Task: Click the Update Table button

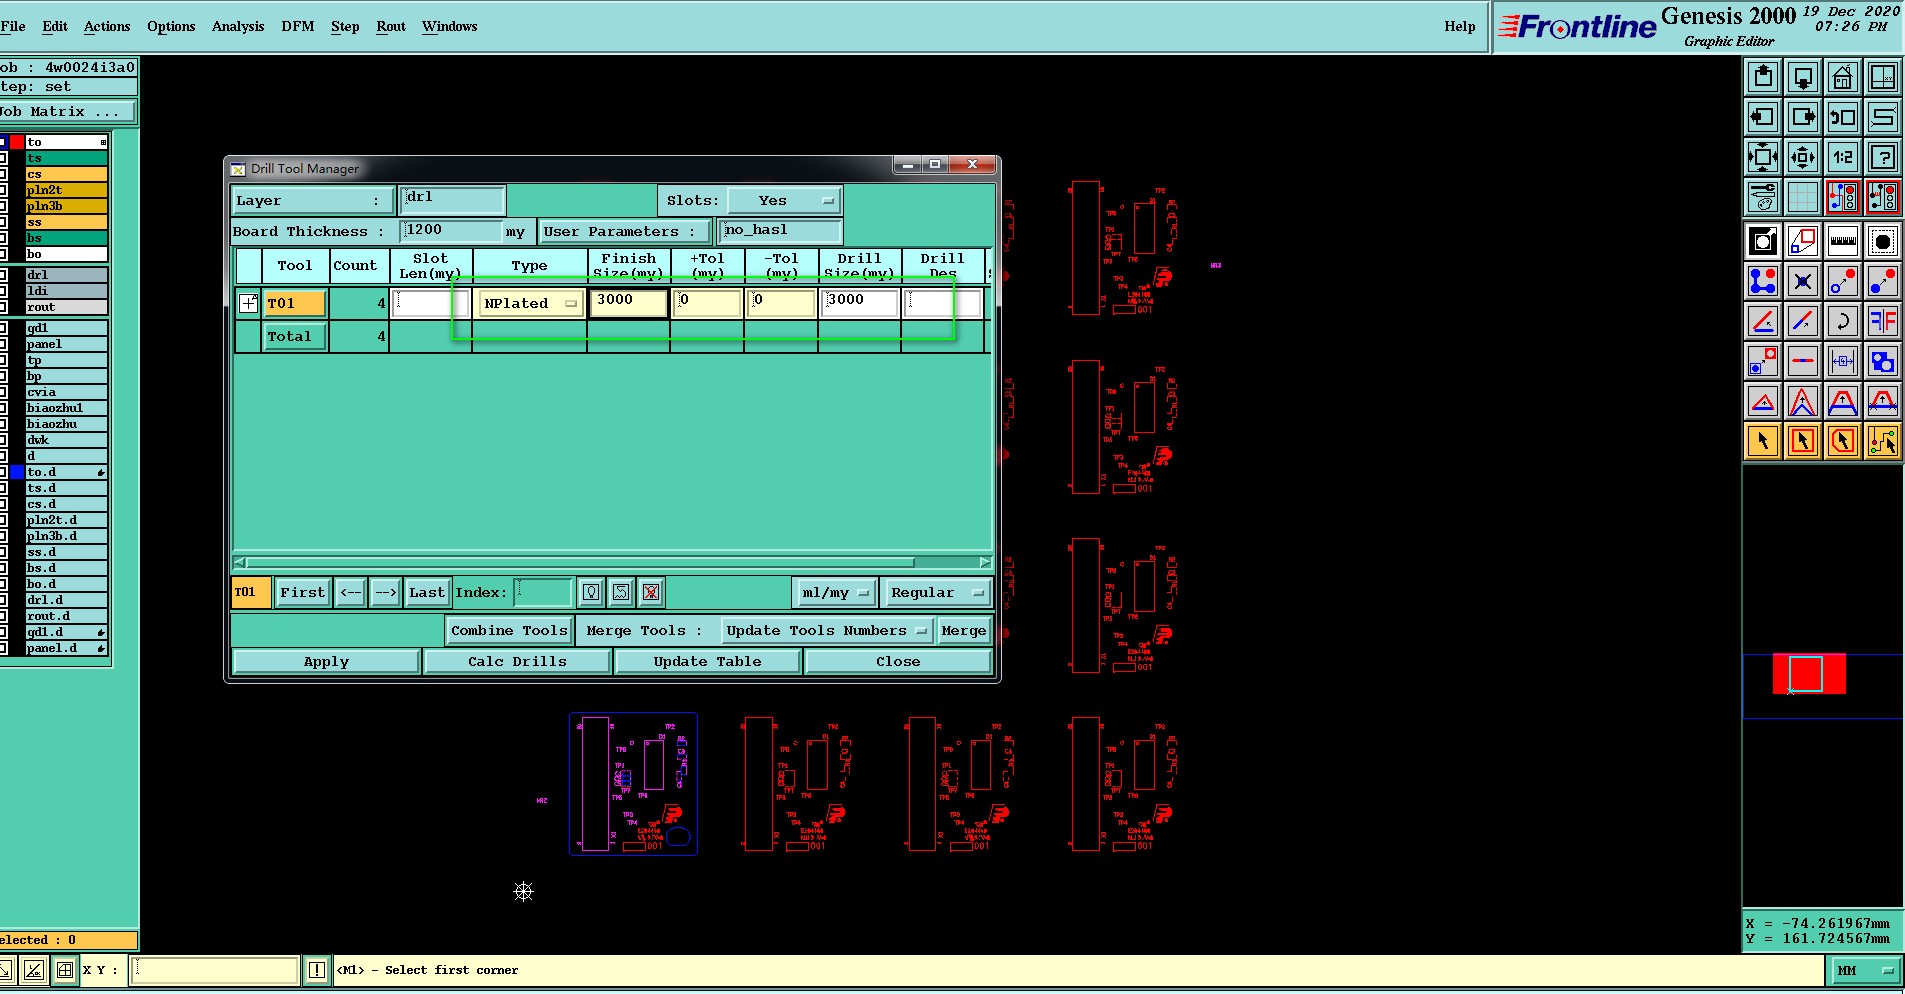Action: pos(707,662)
